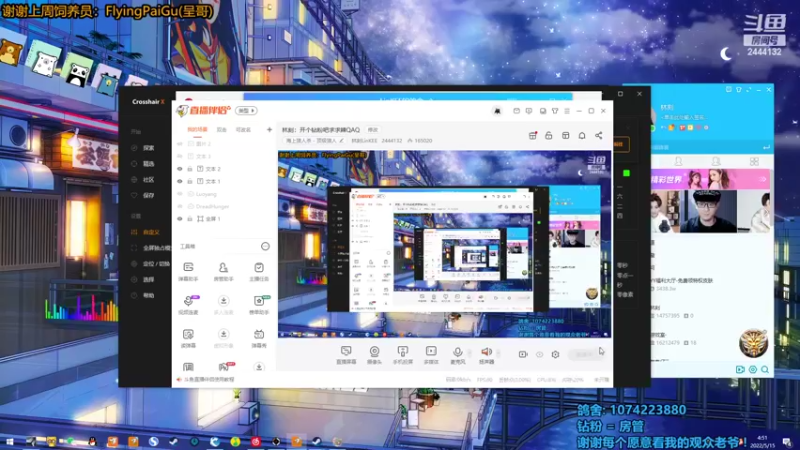This screenshot has height=450, width=800.
Task: Click the skin shirt icon in title bar
Action: point(555,111)
